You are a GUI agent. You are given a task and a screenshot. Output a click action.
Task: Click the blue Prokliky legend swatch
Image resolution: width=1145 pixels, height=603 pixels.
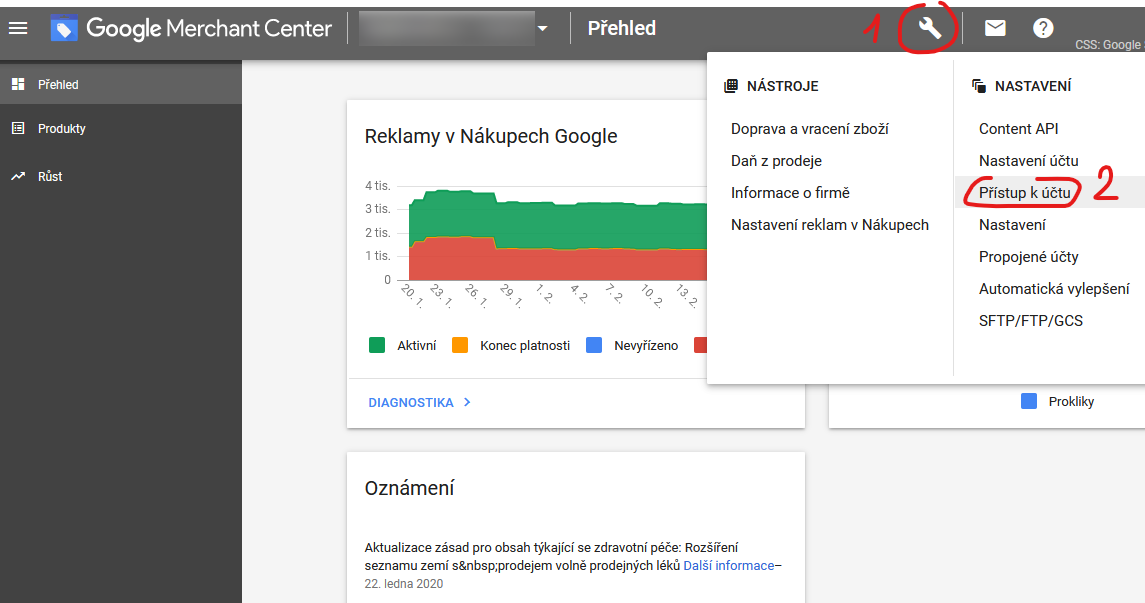click(1029, 401)
